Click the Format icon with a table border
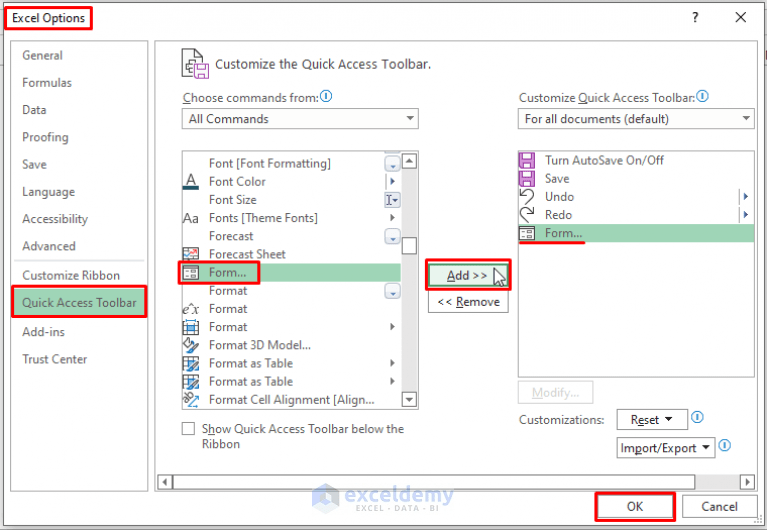 (x=191, y=327)
